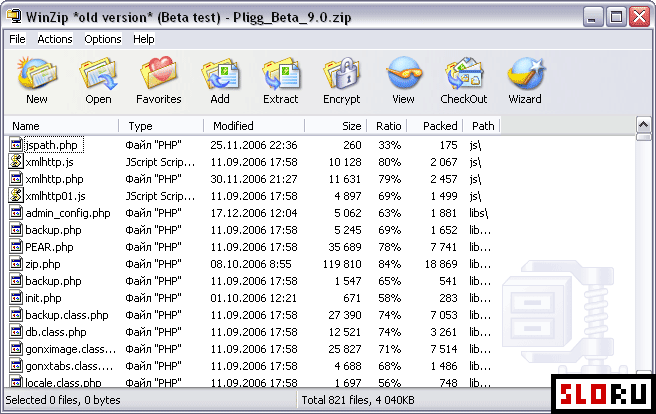The image size is (656, 414).
Task: Click the 35 689 size value
Action: click(x=345, y=247)
